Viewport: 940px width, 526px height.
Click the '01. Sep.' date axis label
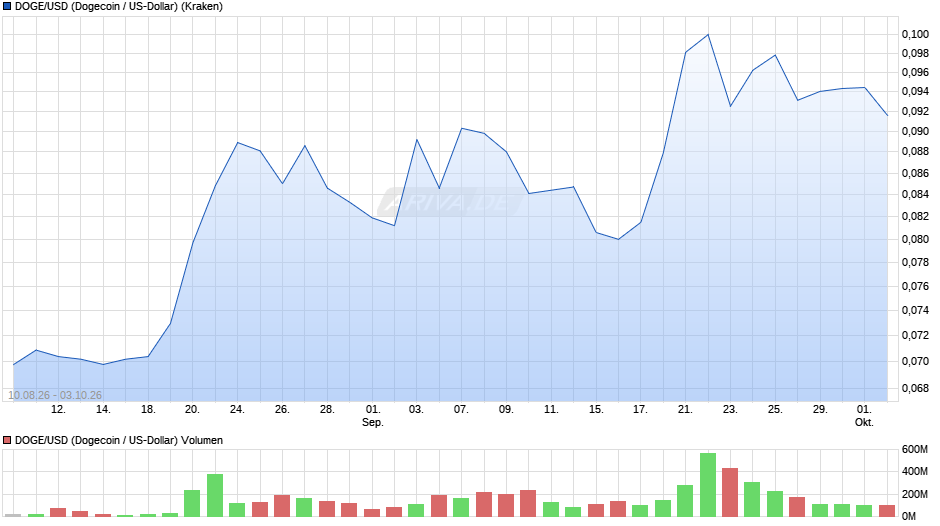point(373,416)
